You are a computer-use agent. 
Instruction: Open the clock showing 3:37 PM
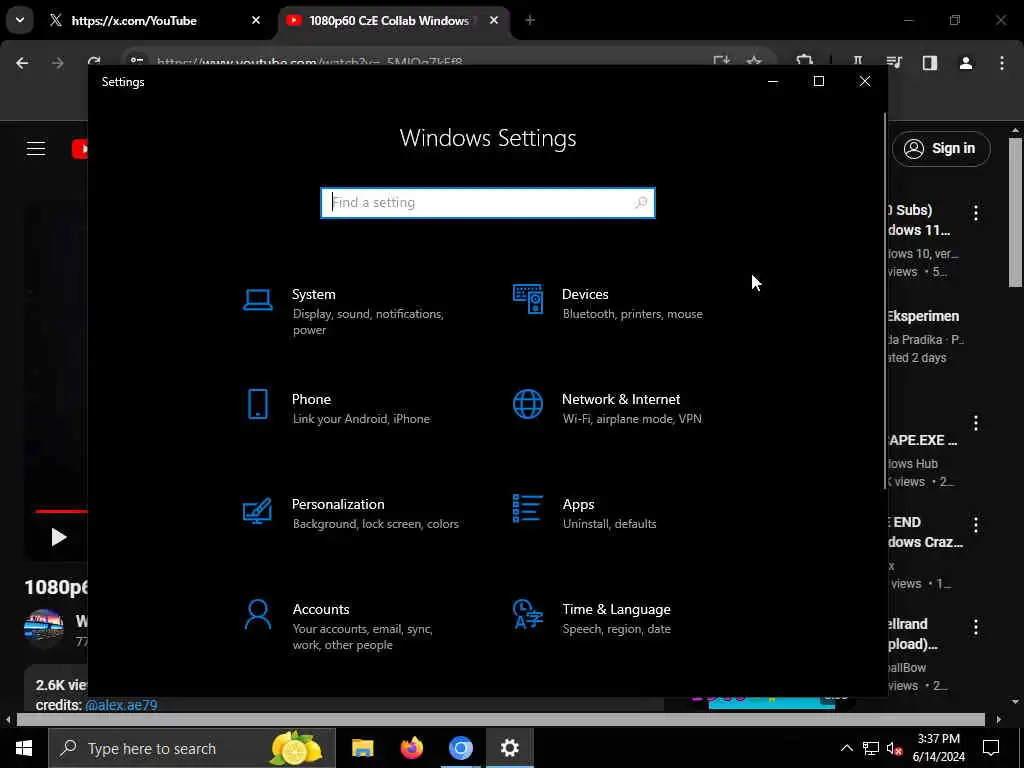(938, 748)
